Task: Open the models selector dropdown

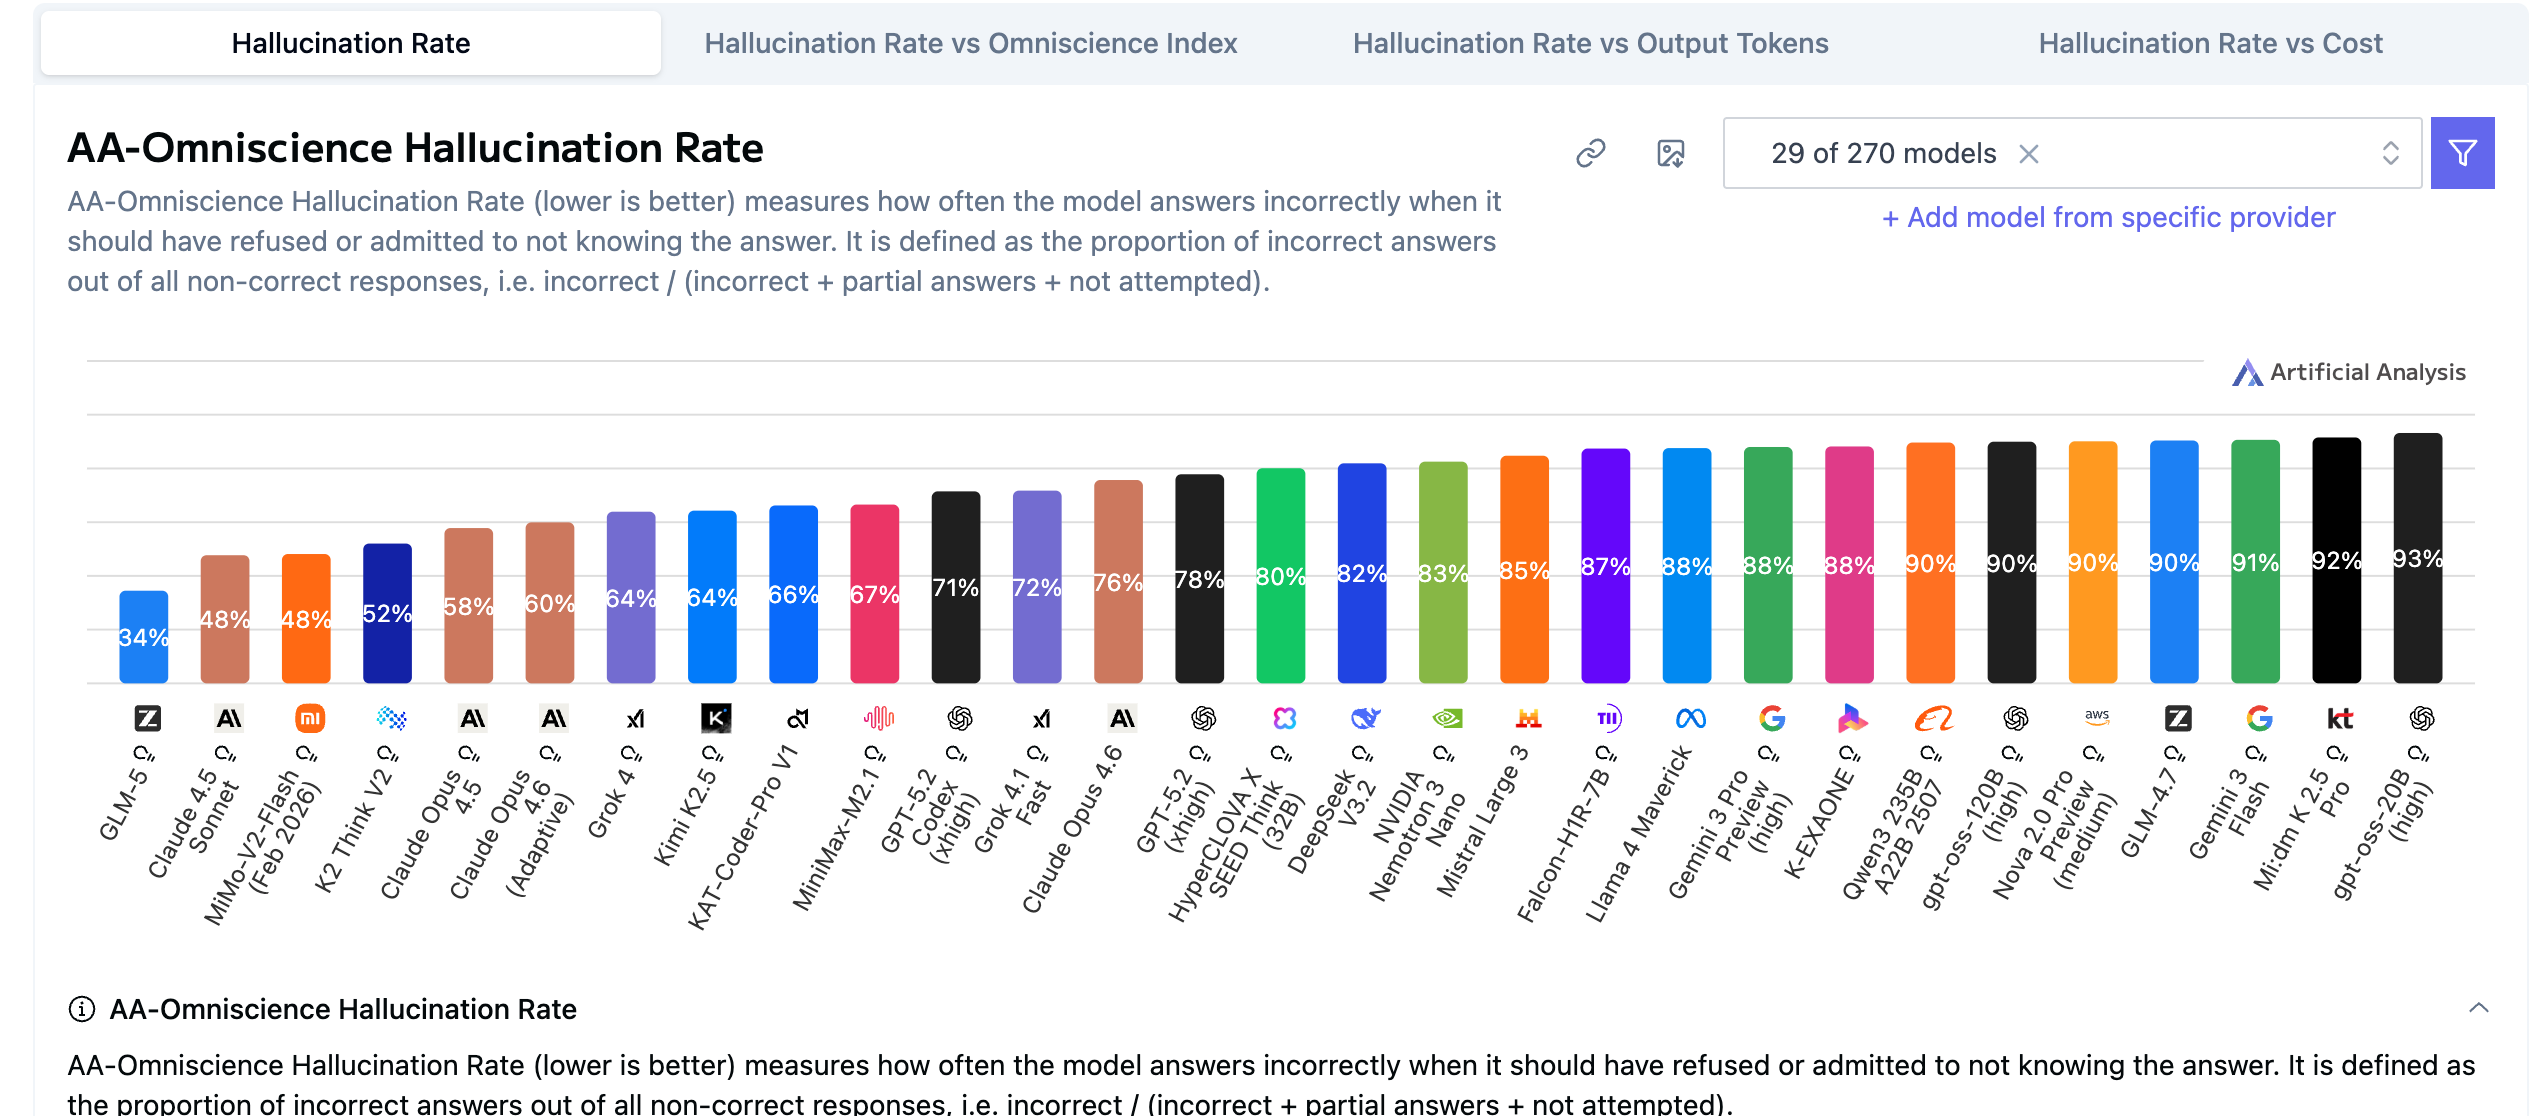Action: pyautogui.click(x=2390, y=153)
